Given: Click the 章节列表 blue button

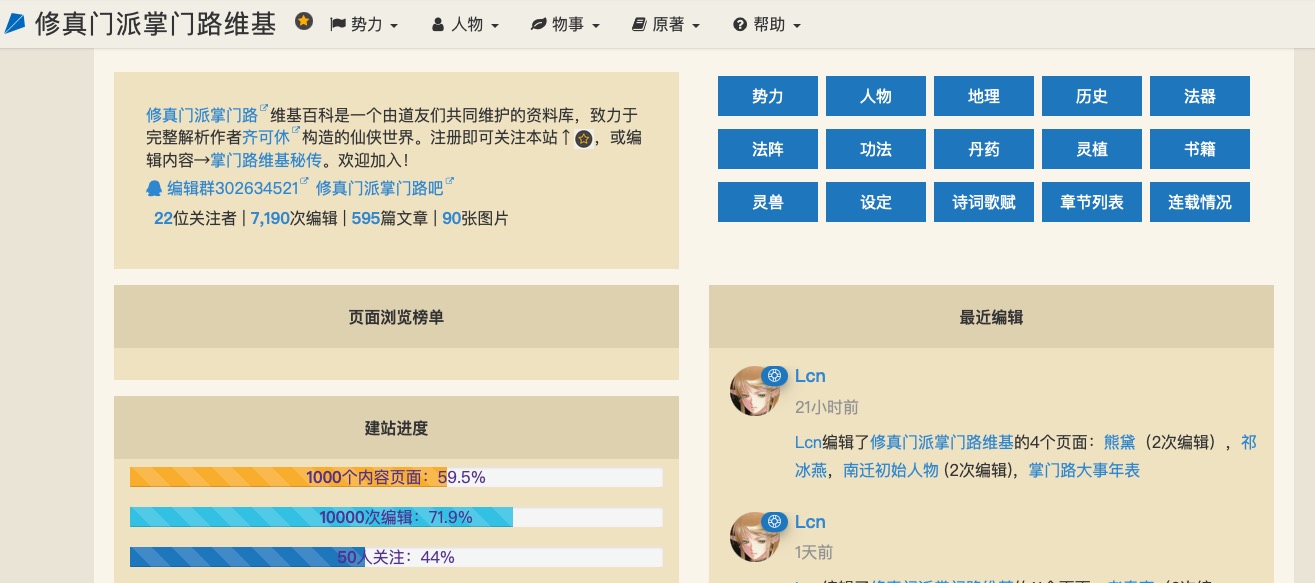Looking at the screenshot, I should click(x=1092, y=202).
